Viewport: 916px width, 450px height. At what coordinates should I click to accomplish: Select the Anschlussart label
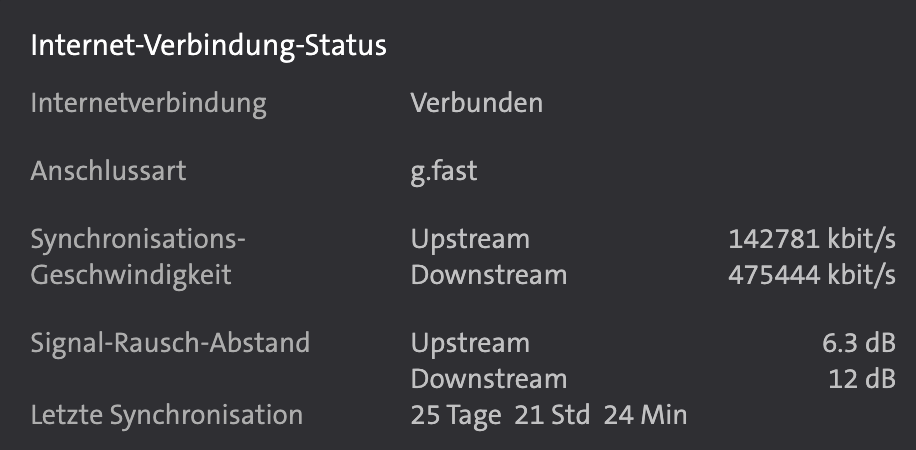coord(108,171)
